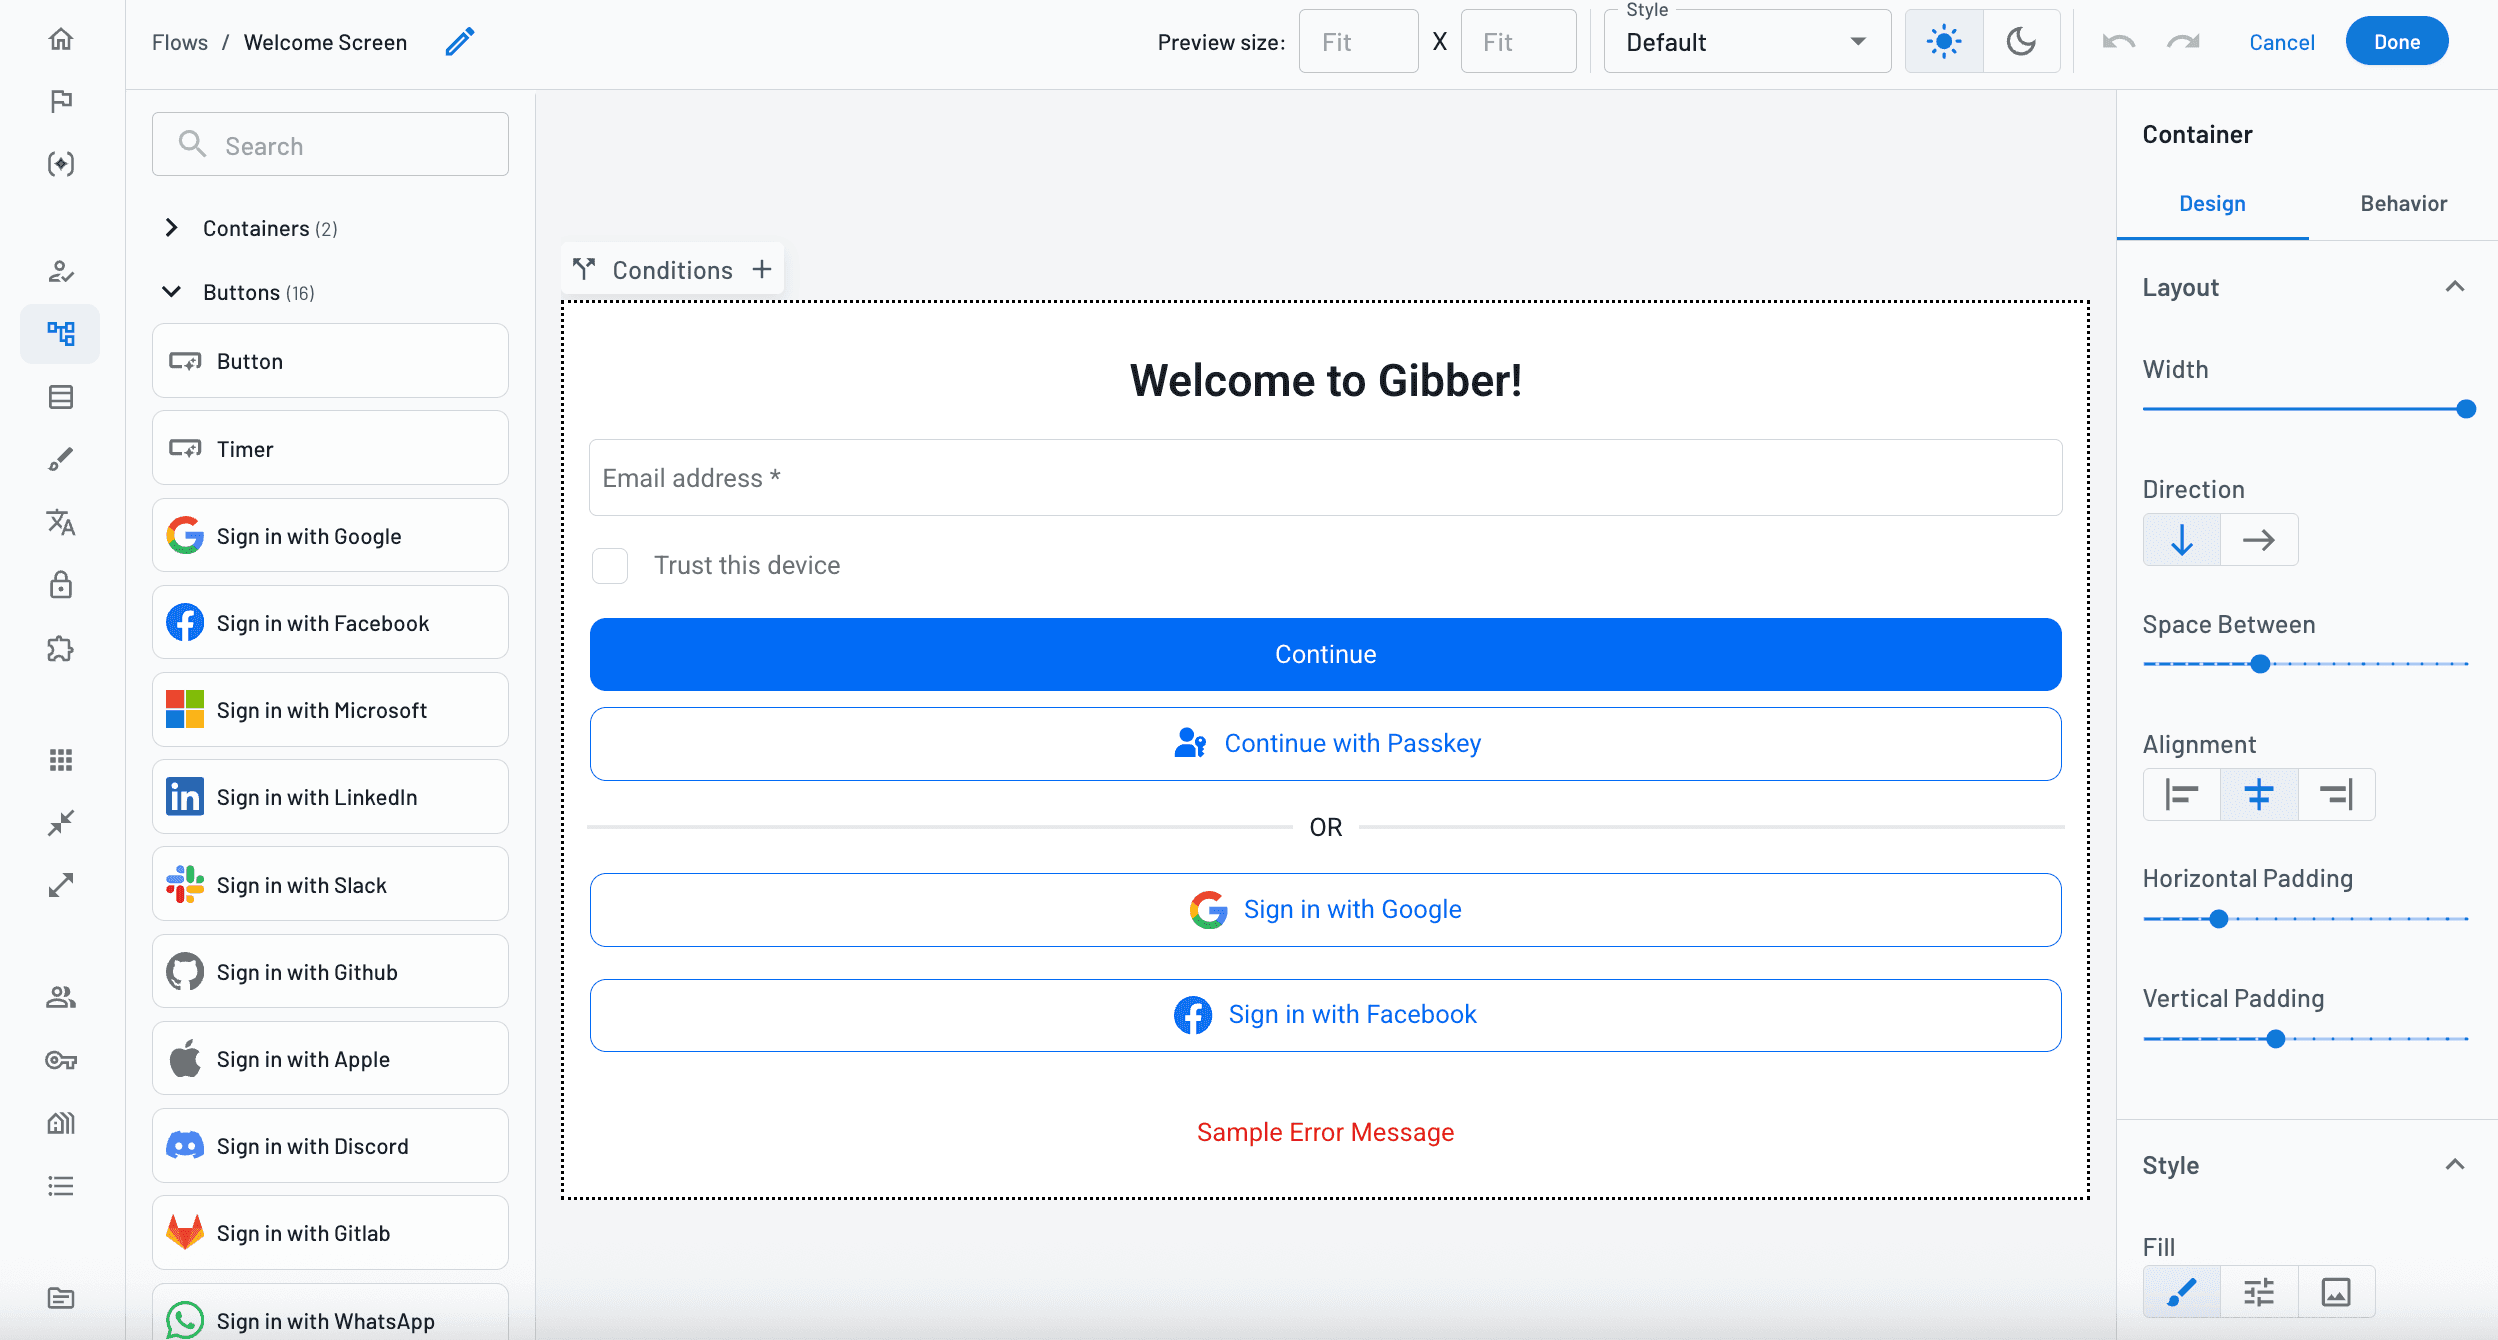This screenshot has width=2498, height=1340.
Task: Open the building icon in the sidebar
Action: click(61, 1123)
